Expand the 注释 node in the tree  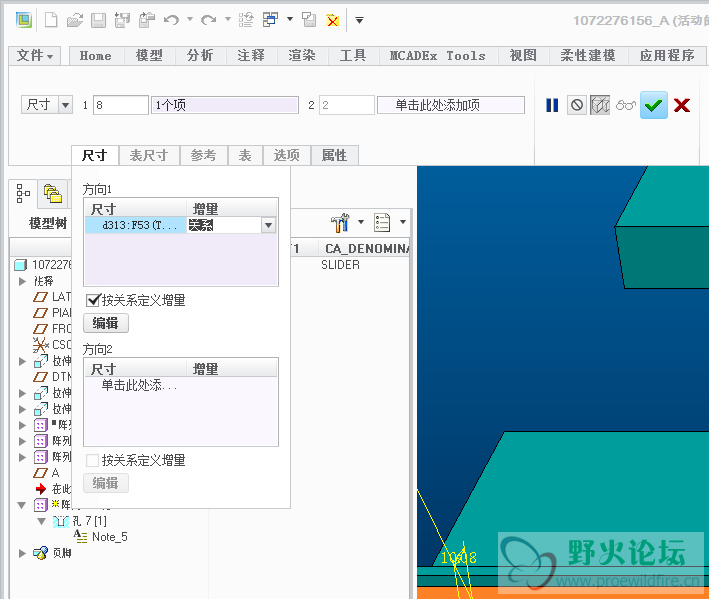[22, 281]
